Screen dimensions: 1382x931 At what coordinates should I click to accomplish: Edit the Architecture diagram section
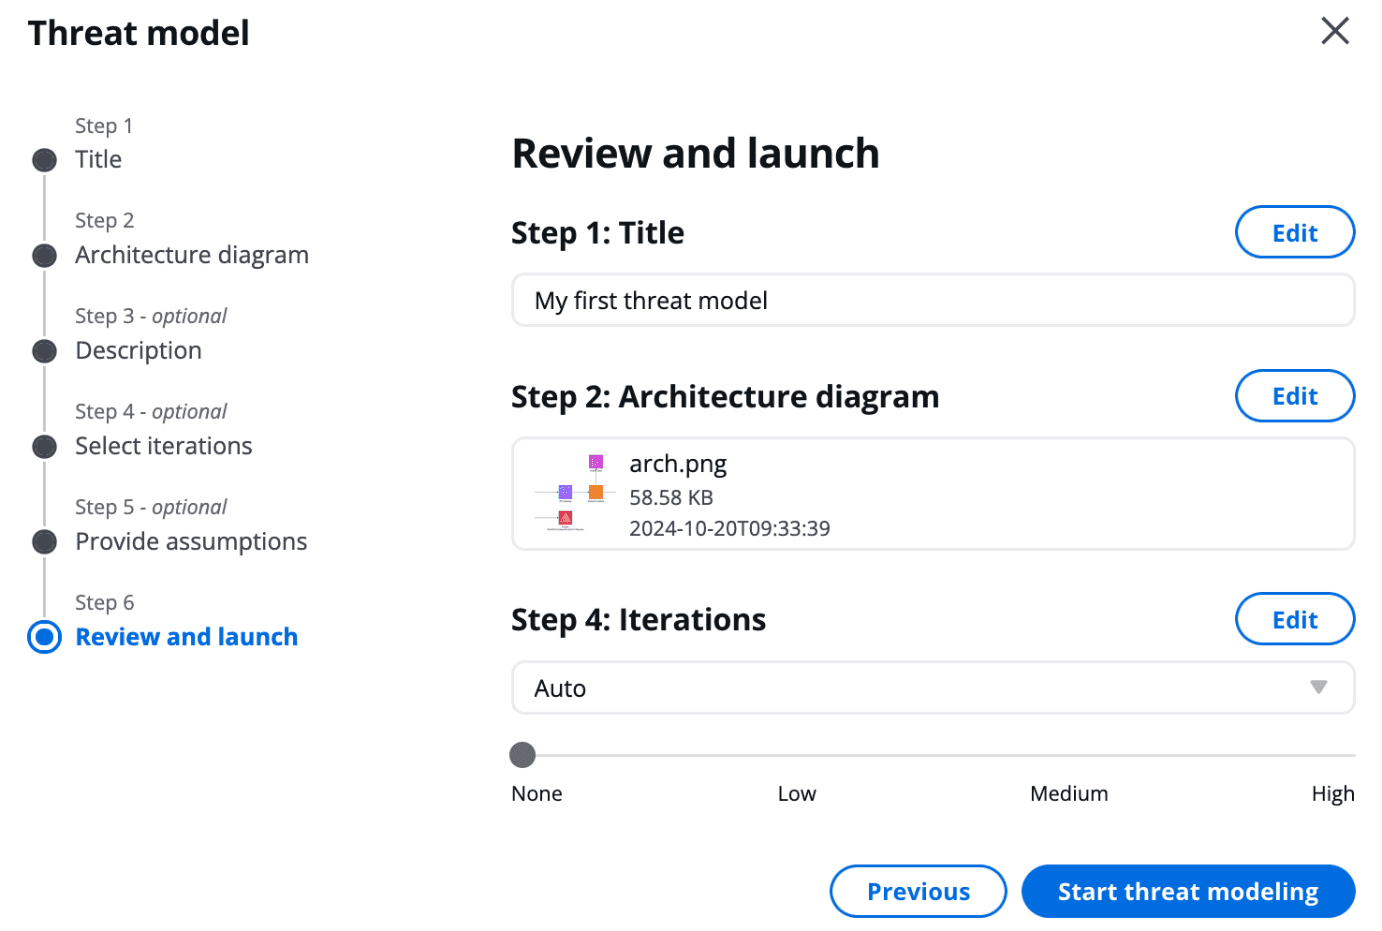click(1294, 396)
